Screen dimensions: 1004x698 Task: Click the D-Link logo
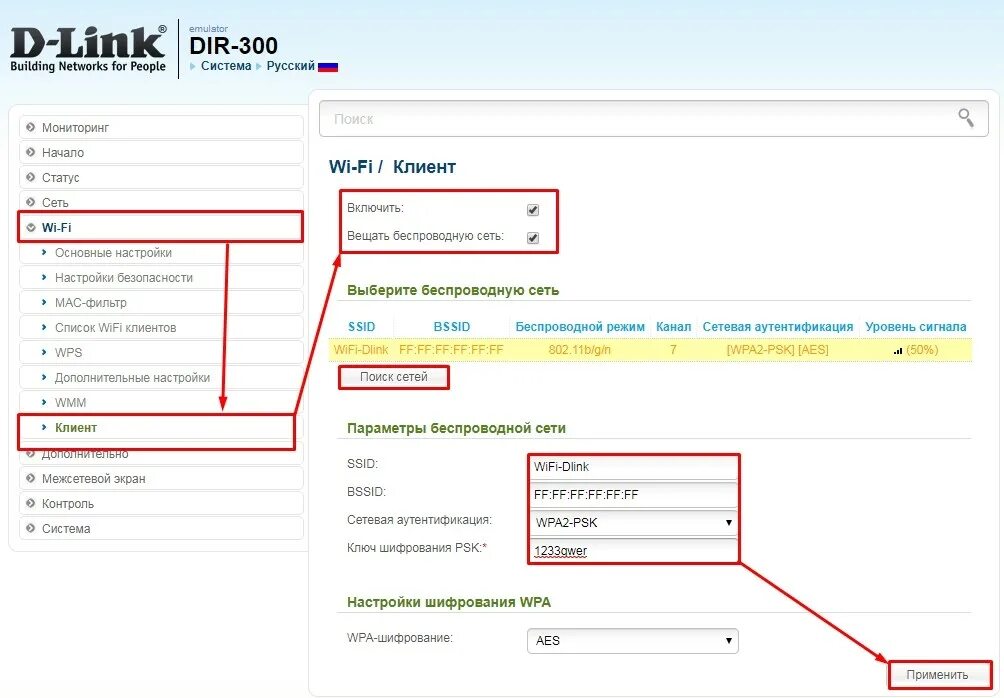click(88, 49)
